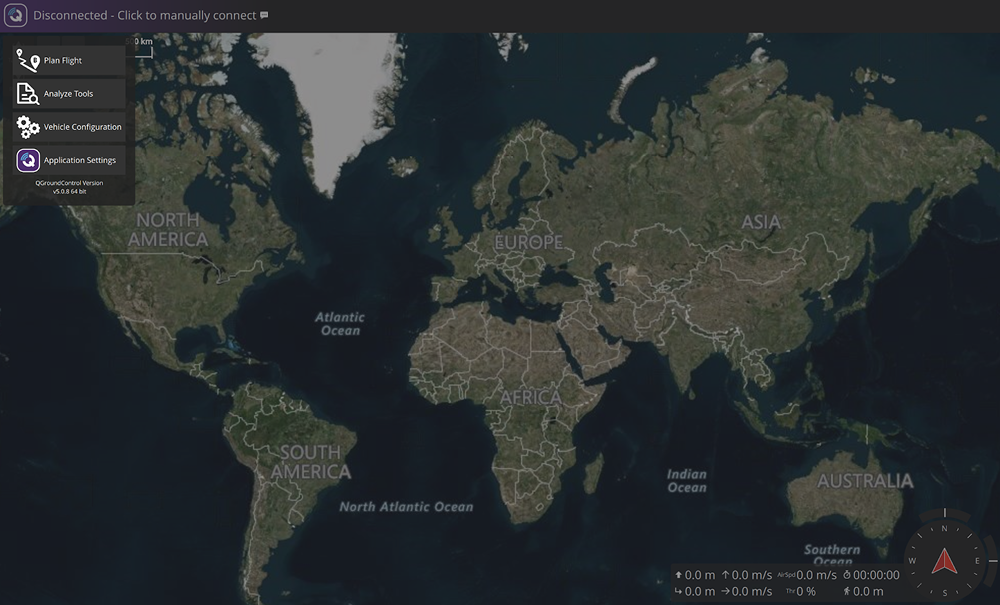
Task: Click the AirSpd telemetry value
Action: coord(816,575)
